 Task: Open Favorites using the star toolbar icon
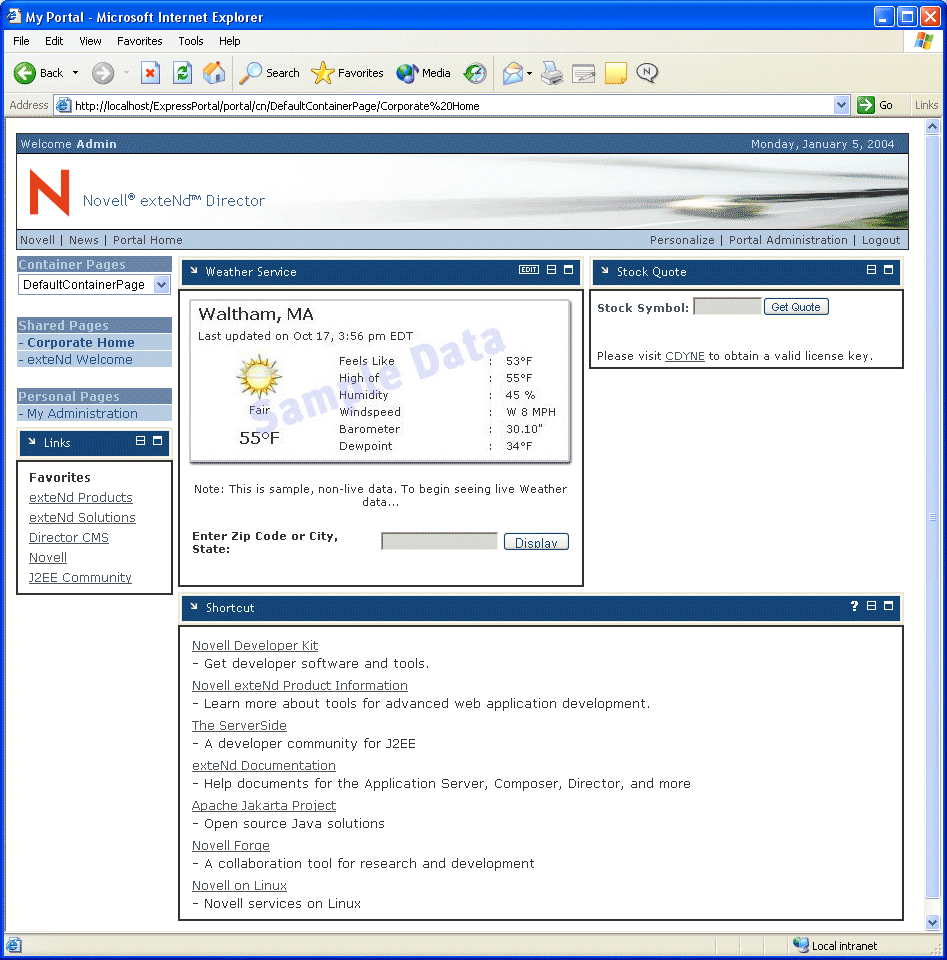click(345, 73)
